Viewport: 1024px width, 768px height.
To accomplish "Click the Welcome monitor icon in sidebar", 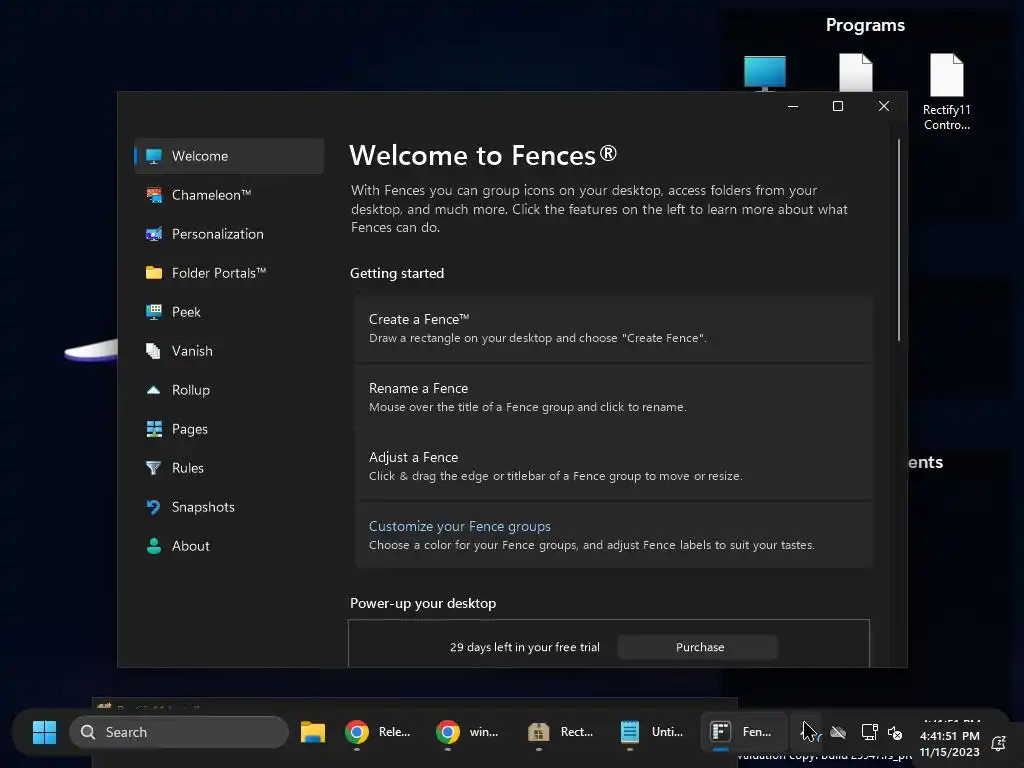I will point(153,156).
